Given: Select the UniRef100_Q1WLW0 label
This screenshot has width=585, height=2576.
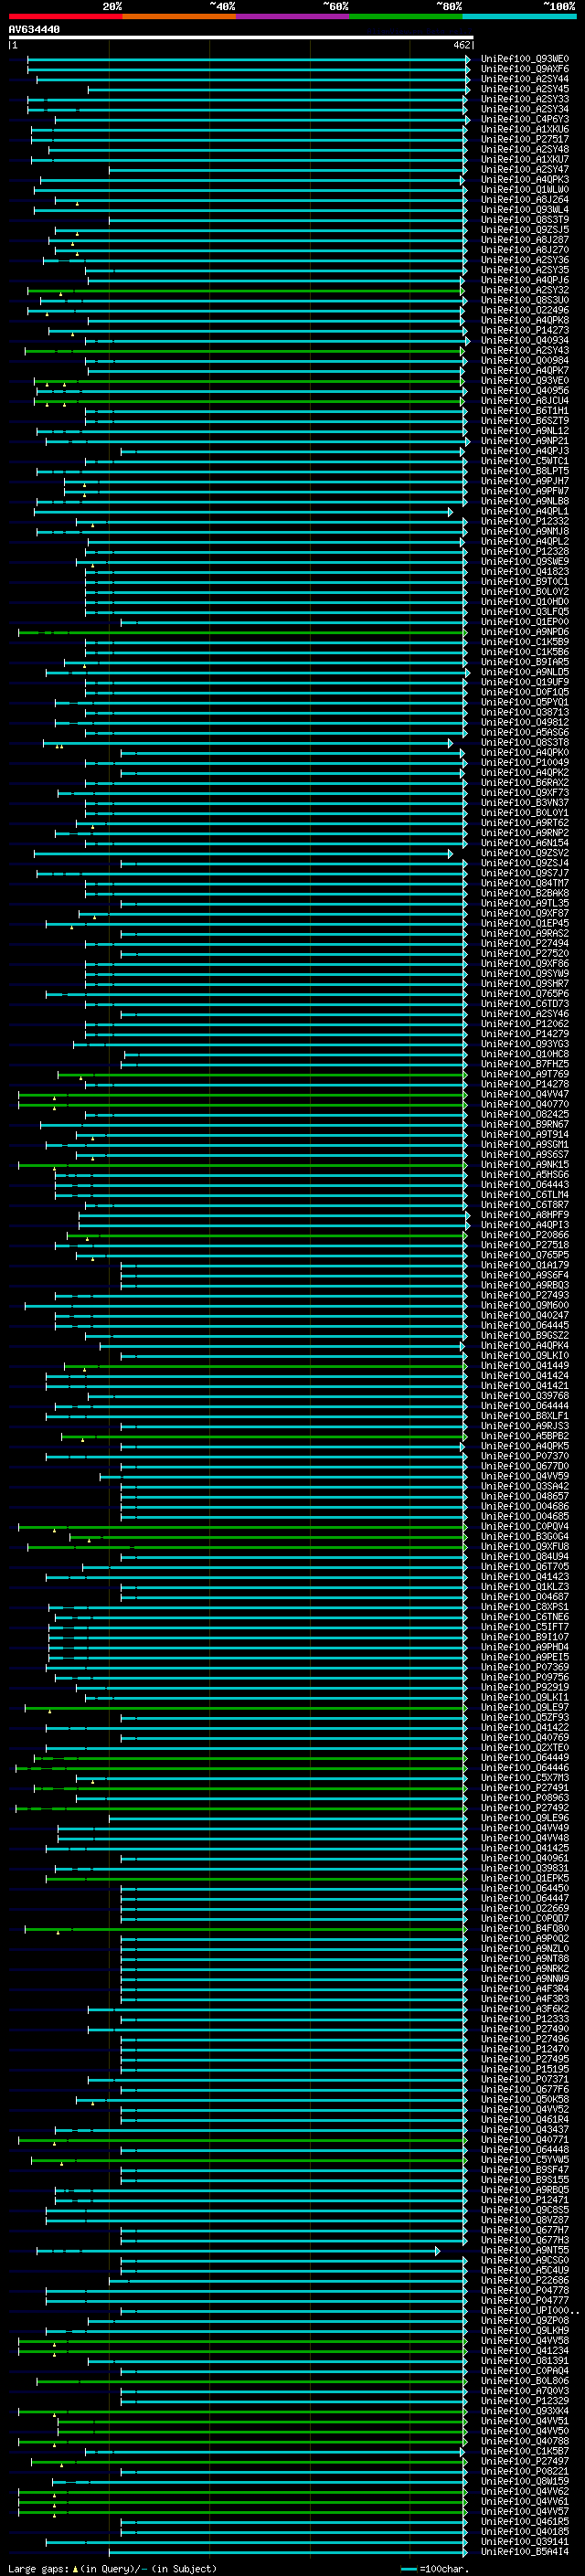Looking at the screenshot, I should (525, 190).
